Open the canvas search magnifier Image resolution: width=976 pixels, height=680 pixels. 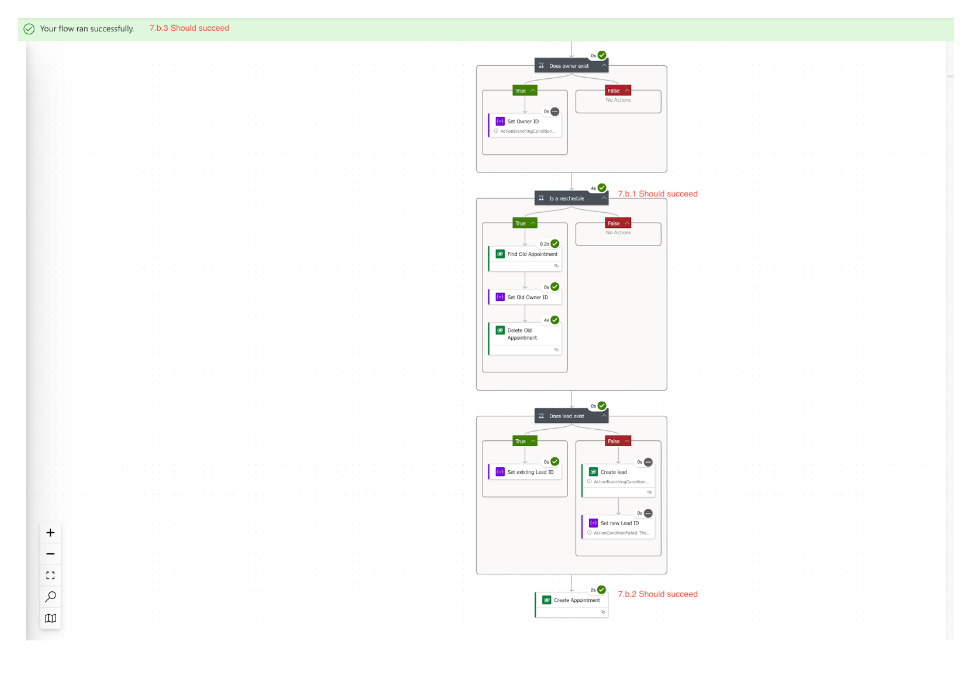pos(50,597)
